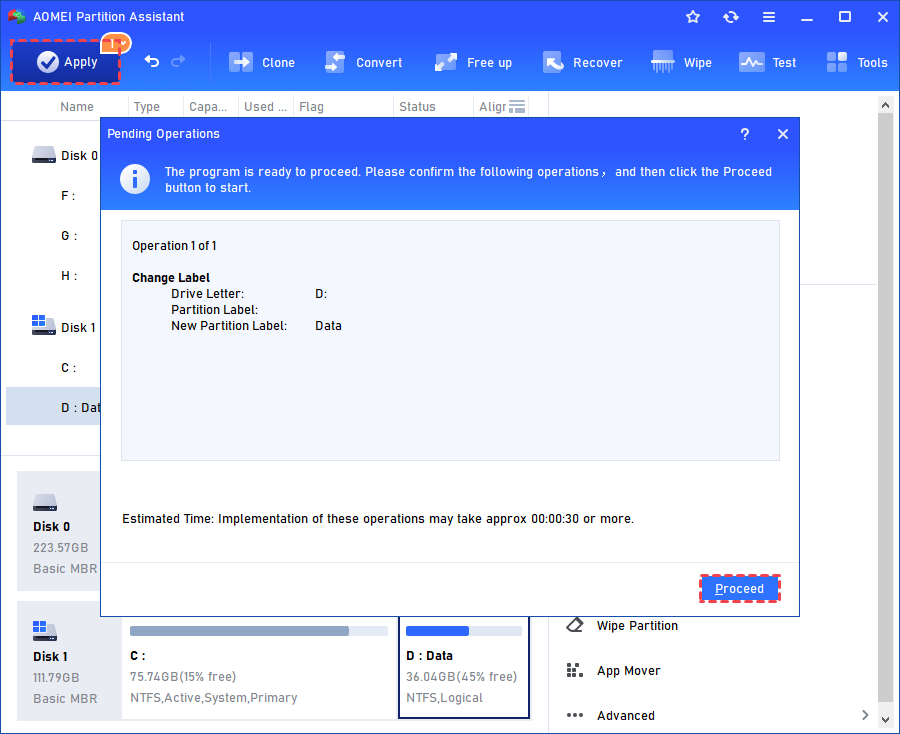Select C: partition block in disk map
900x734 pixels.
[259, 667]
